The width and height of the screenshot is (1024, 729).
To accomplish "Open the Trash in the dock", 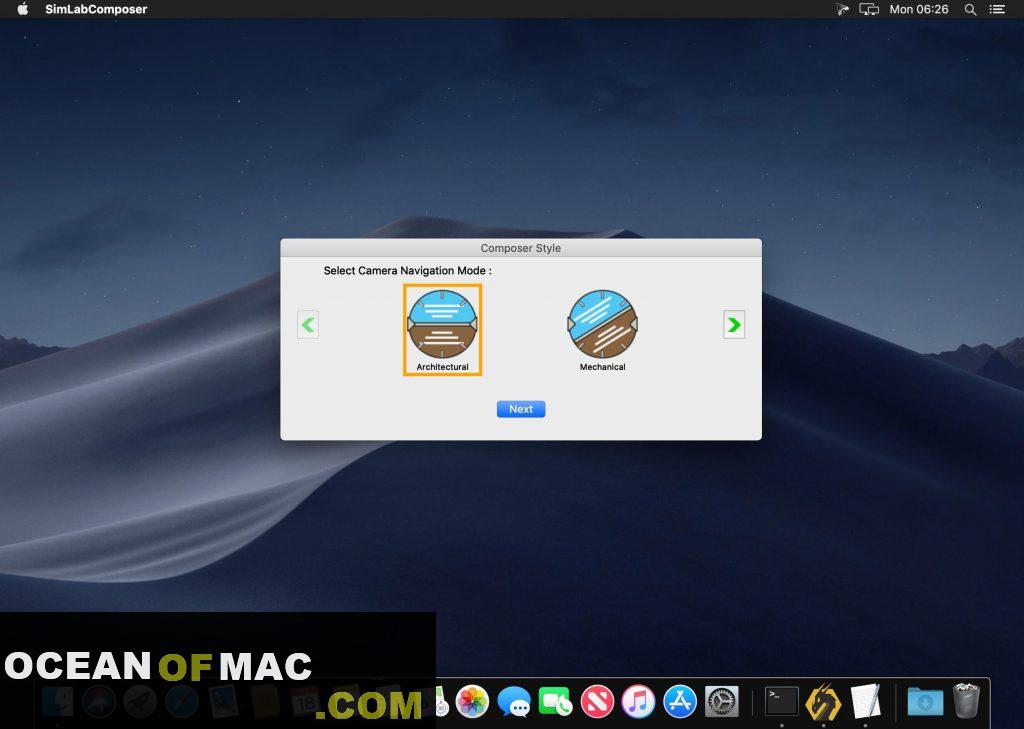I will coord(966,701).
